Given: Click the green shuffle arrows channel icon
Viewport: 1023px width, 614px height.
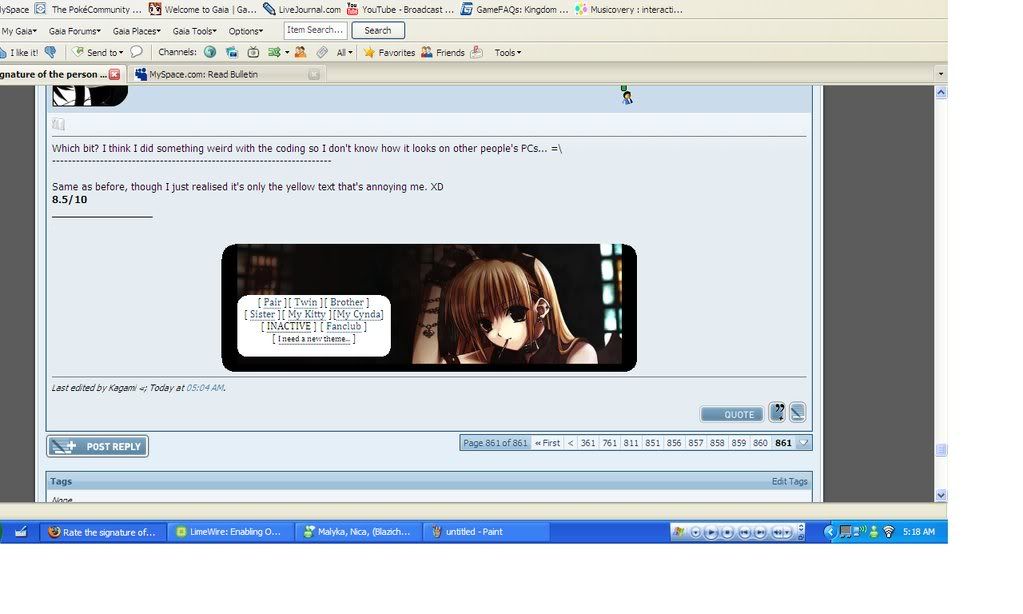Looking at the screenshot, I should point(274,52).
